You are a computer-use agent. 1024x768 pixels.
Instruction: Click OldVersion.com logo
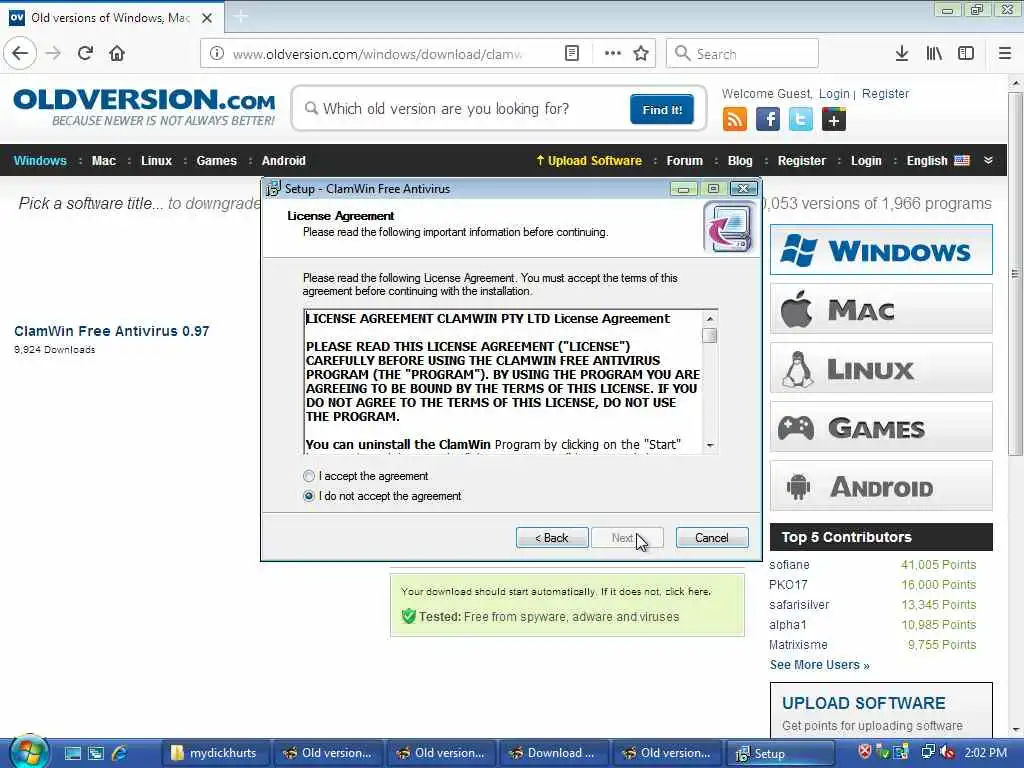click(x=144, y=108)
